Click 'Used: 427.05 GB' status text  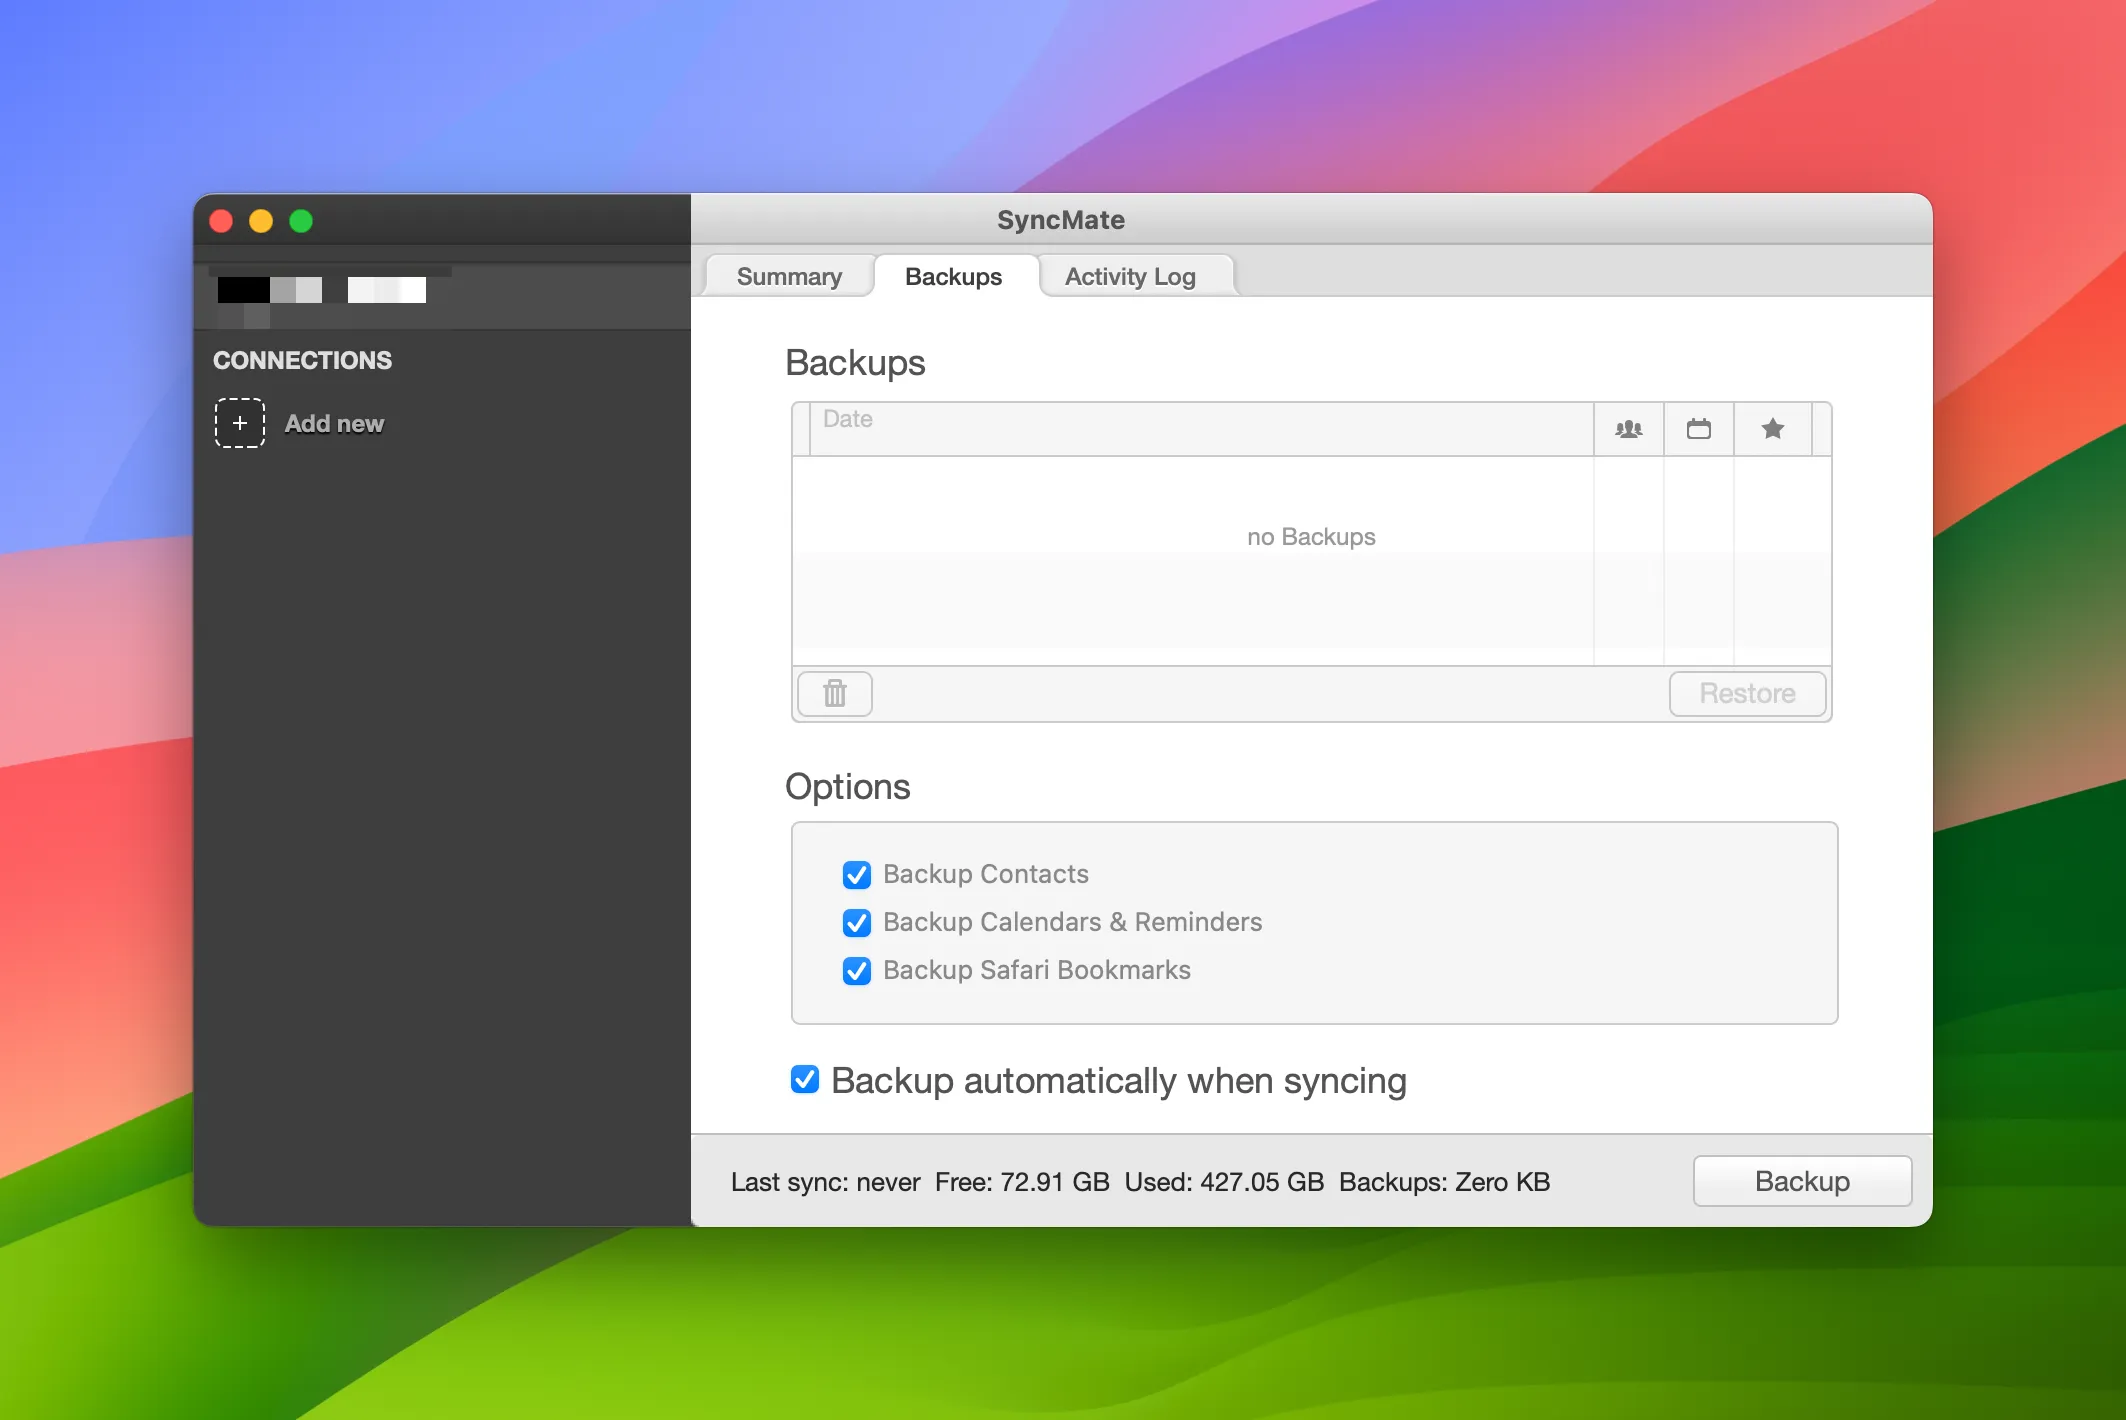click(x=1224, y=1182)
